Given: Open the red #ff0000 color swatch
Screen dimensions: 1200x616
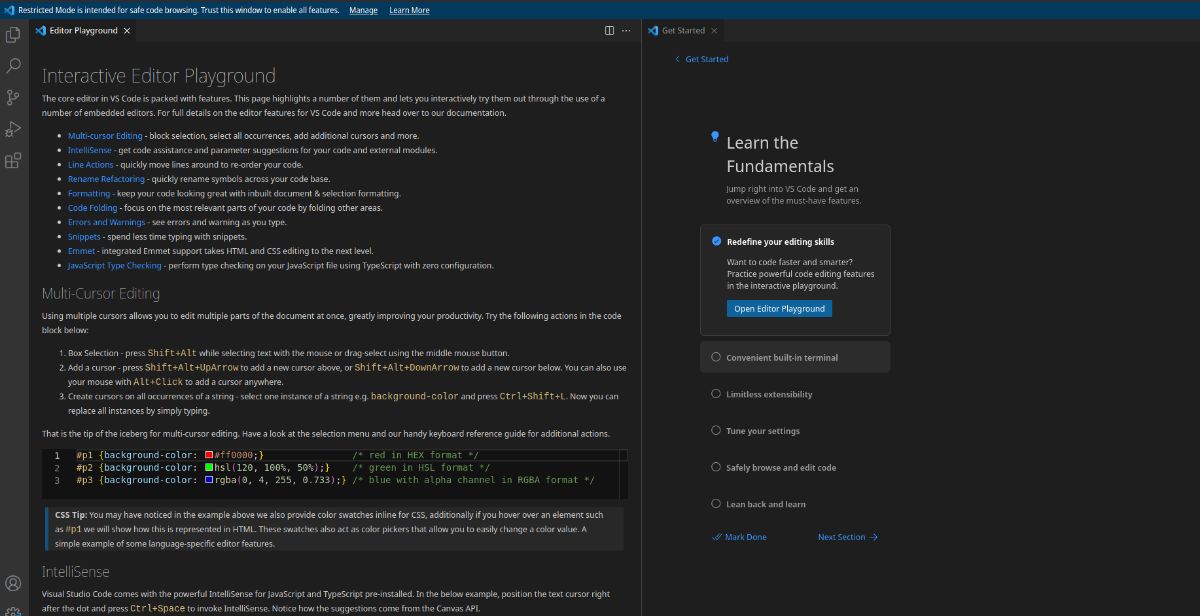Looking at the screenshot, I should (209, 455).
